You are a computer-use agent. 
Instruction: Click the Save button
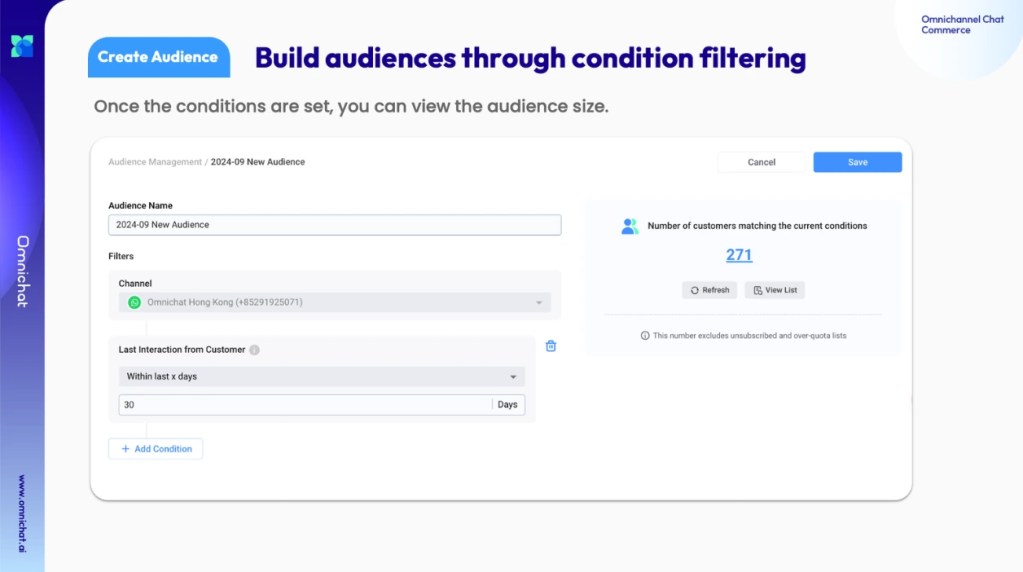coord(857,162)
